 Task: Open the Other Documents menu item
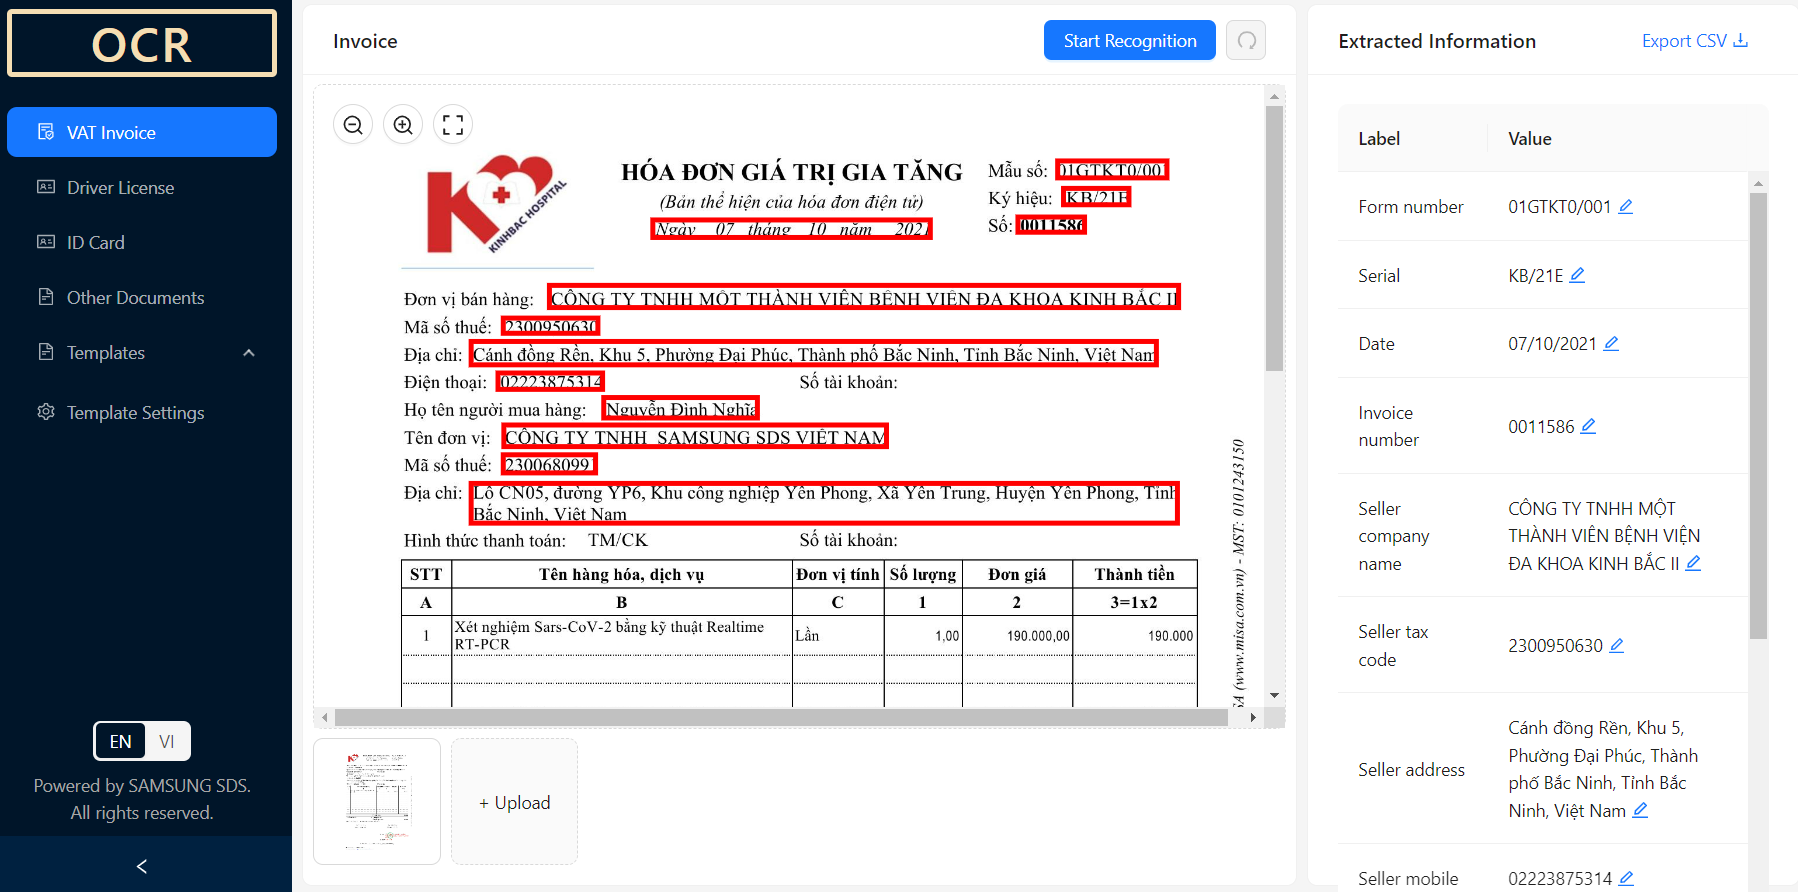click(x=142, y=297)
